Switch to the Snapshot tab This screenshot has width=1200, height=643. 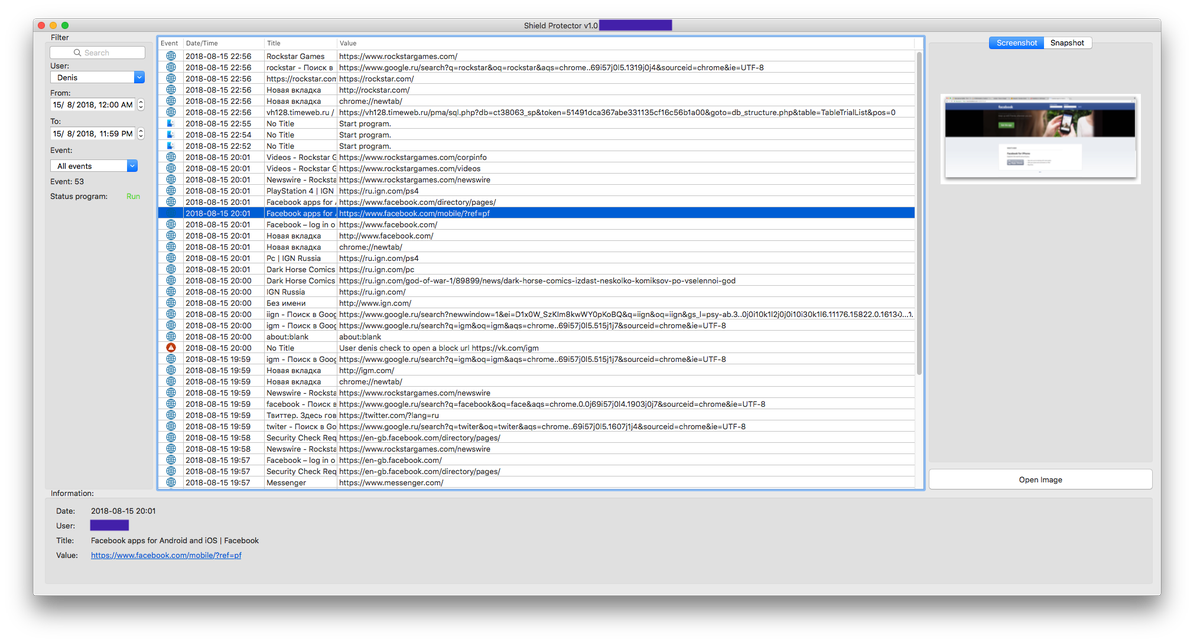point(1066,43)
